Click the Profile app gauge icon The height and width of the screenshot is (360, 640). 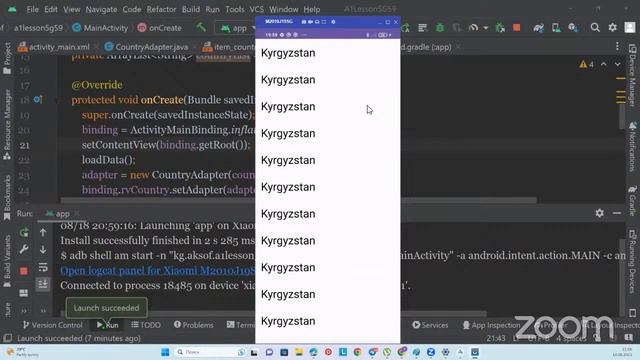(x=473, y=27)
